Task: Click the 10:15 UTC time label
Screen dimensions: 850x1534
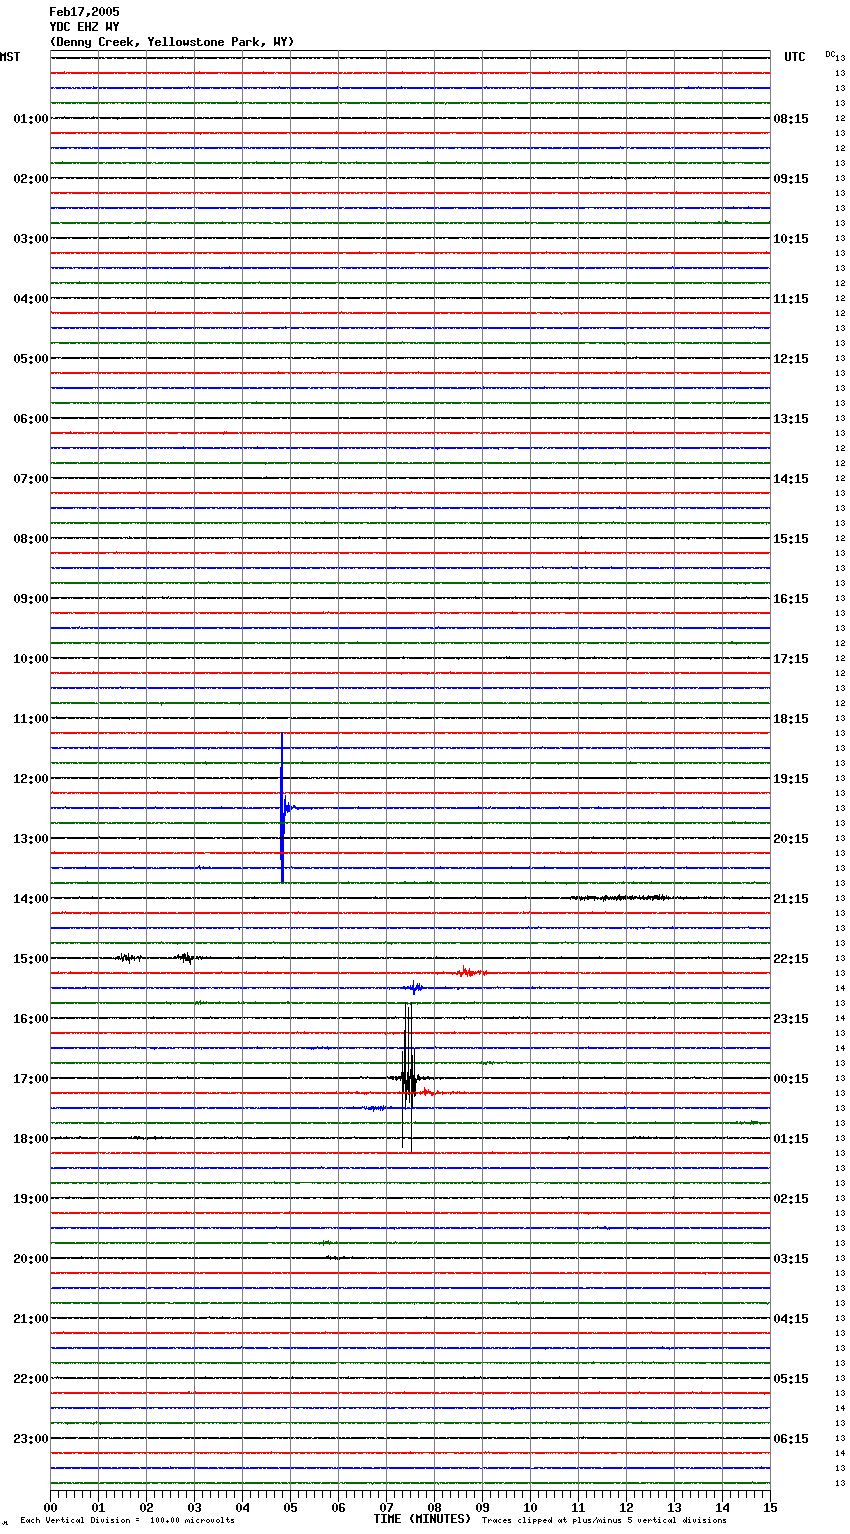Action: pyautogui.click(x=791, y=239)
